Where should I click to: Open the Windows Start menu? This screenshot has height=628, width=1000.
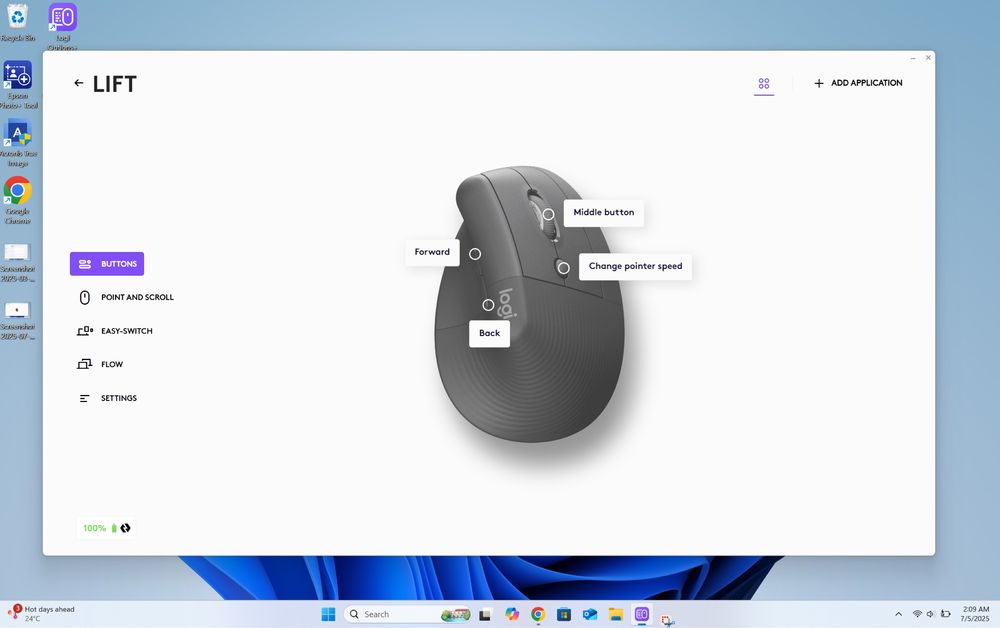click(328, 614)
